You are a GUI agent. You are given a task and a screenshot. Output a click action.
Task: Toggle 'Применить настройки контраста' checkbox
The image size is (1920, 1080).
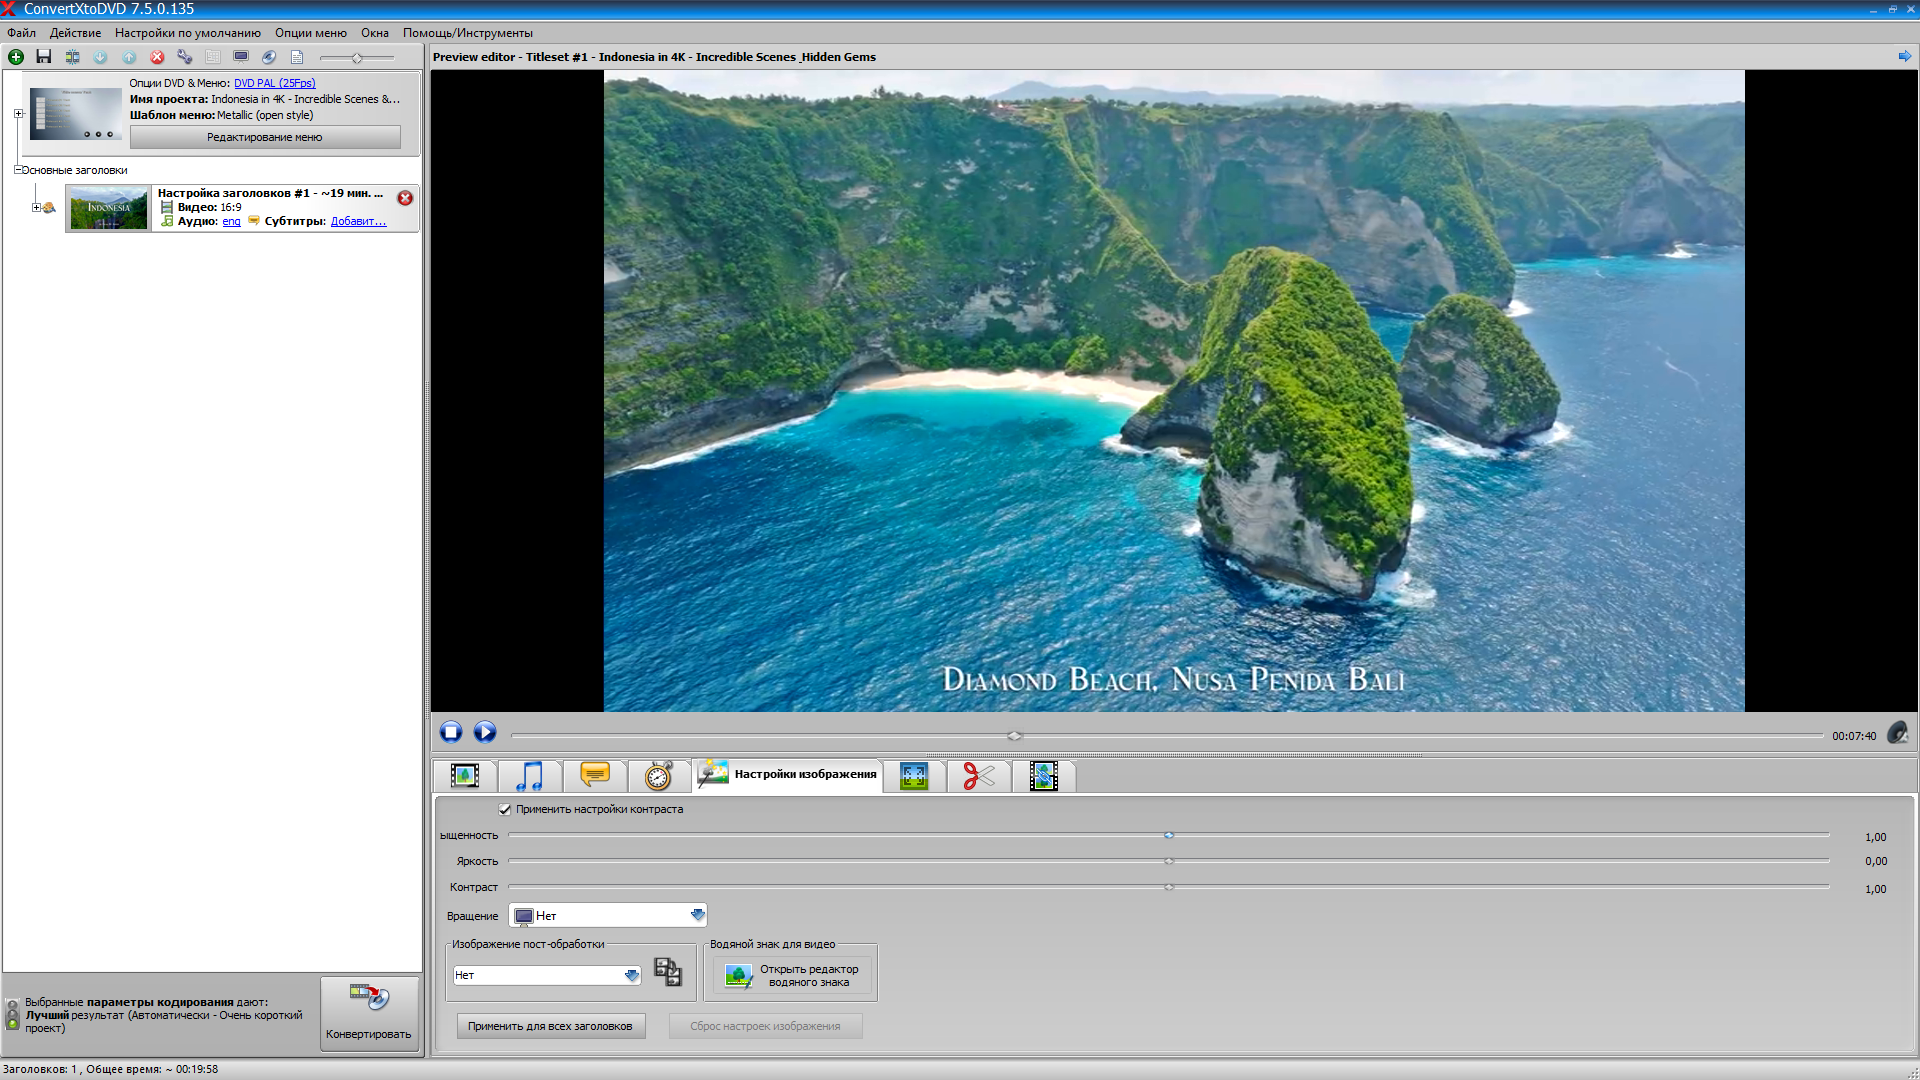[x=505, y=810]
